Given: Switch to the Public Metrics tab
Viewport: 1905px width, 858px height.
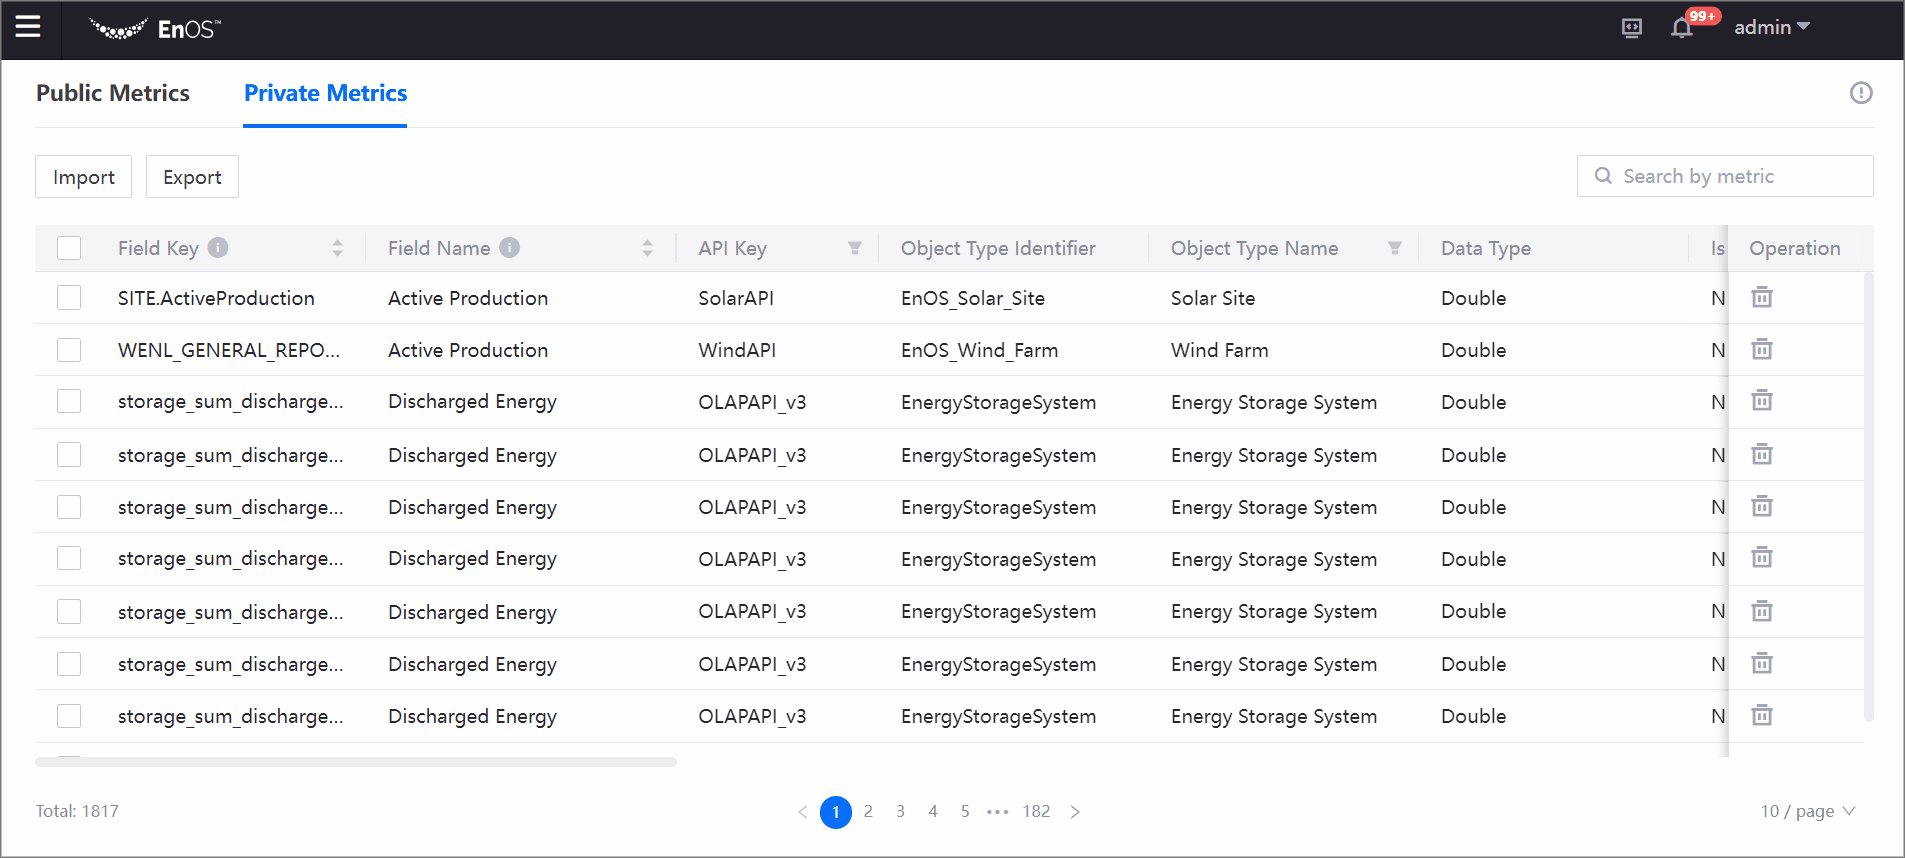Looking at the screenshot, I should (113, 93).
